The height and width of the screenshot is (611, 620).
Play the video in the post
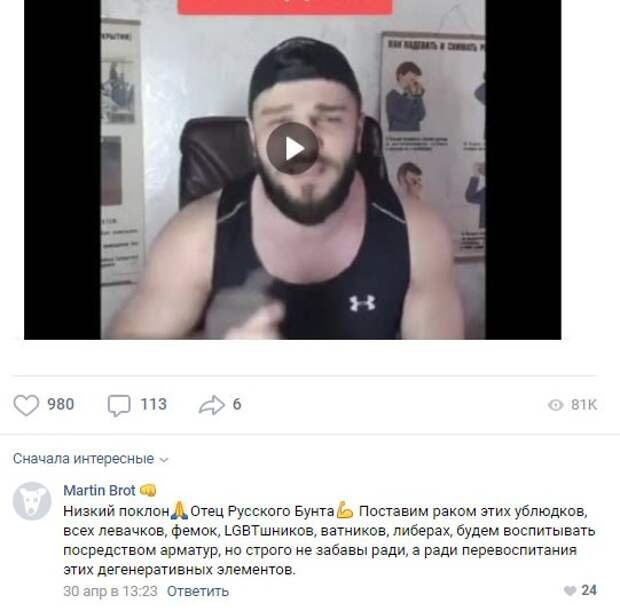(293, 148)
